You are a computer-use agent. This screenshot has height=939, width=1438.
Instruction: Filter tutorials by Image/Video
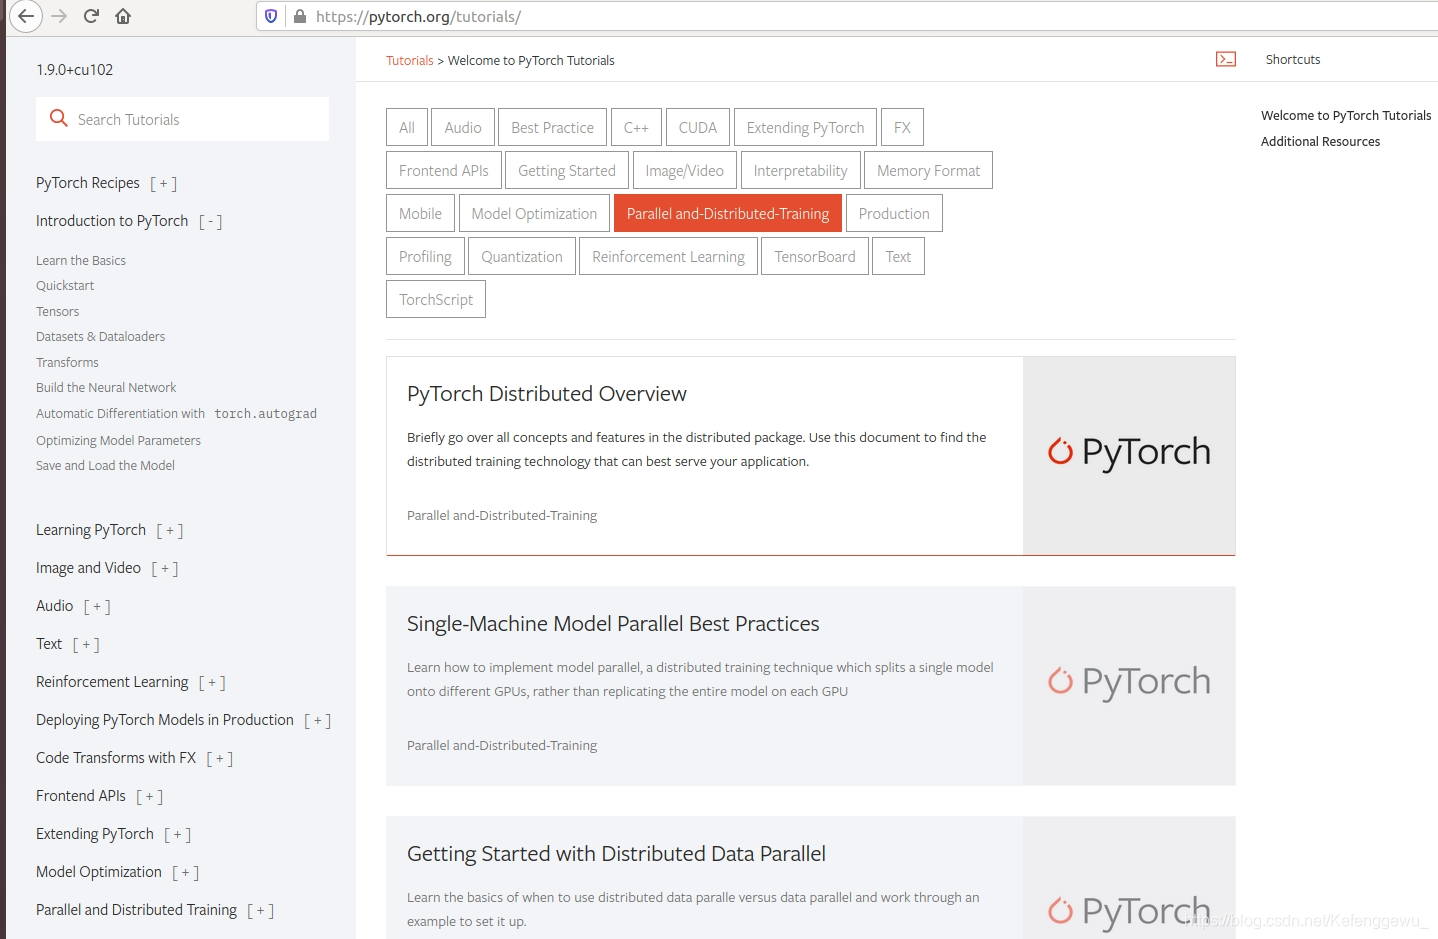685,170
